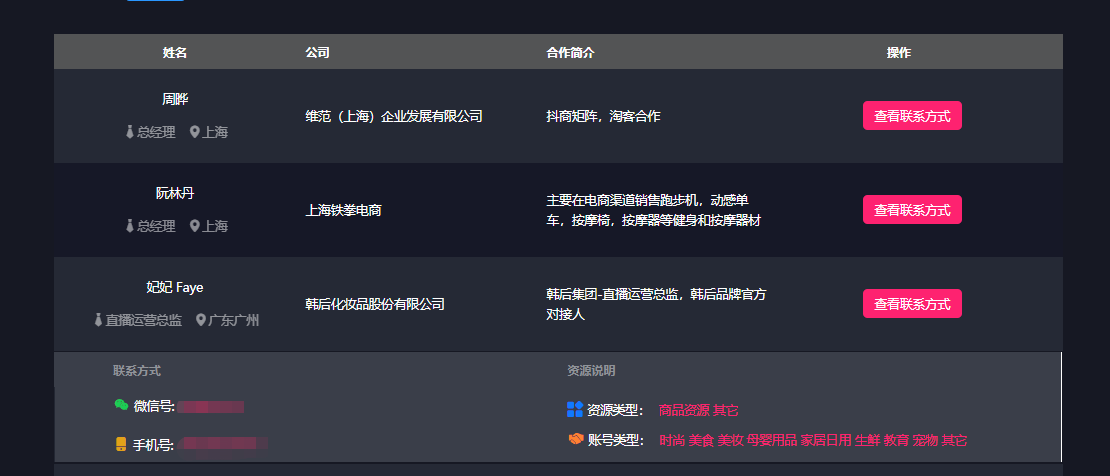
Task: Click the tie icon beside 周晔's 总经理
Action: coord(130,132)
